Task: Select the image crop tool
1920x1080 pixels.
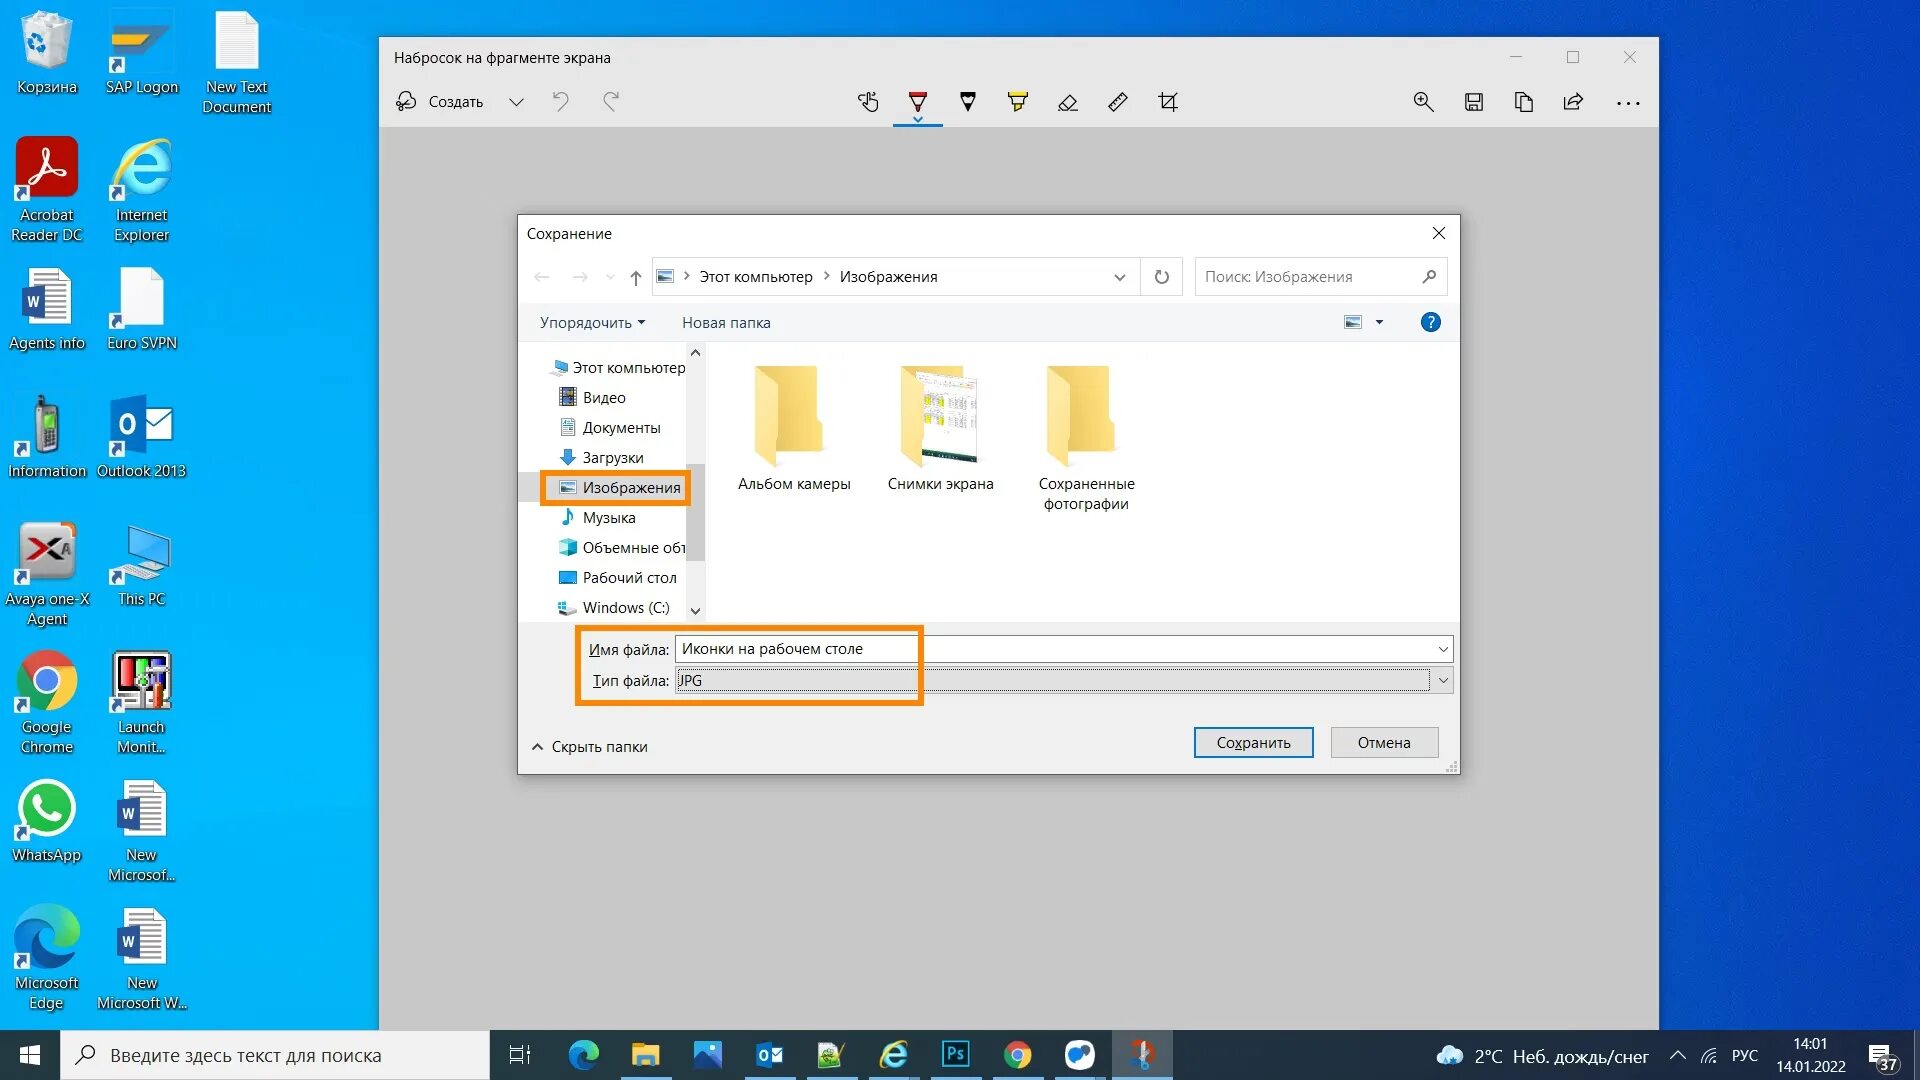Action: pos(1167,101)
